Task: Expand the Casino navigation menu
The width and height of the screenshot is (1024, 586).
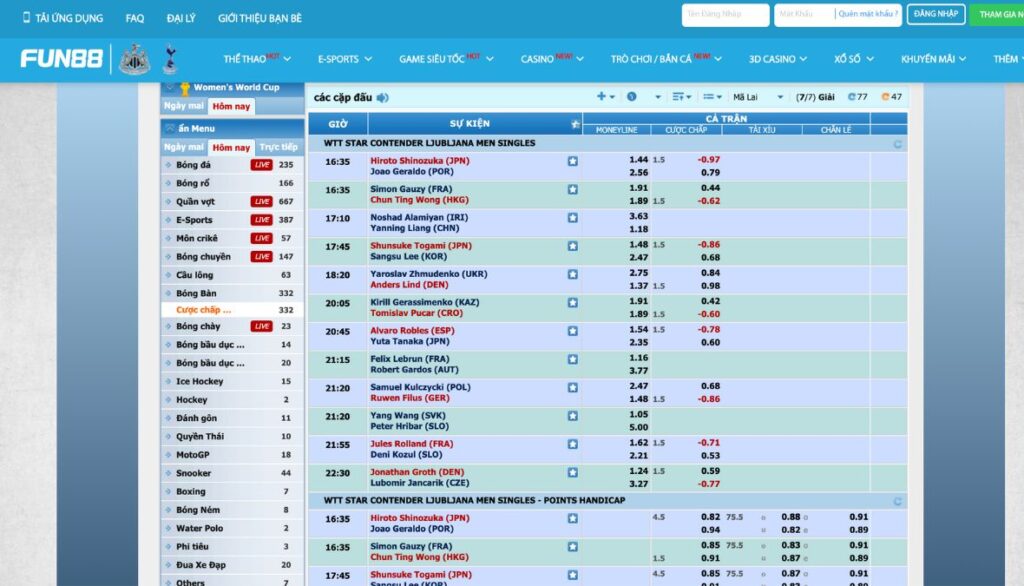Action: tap(552, 59)
